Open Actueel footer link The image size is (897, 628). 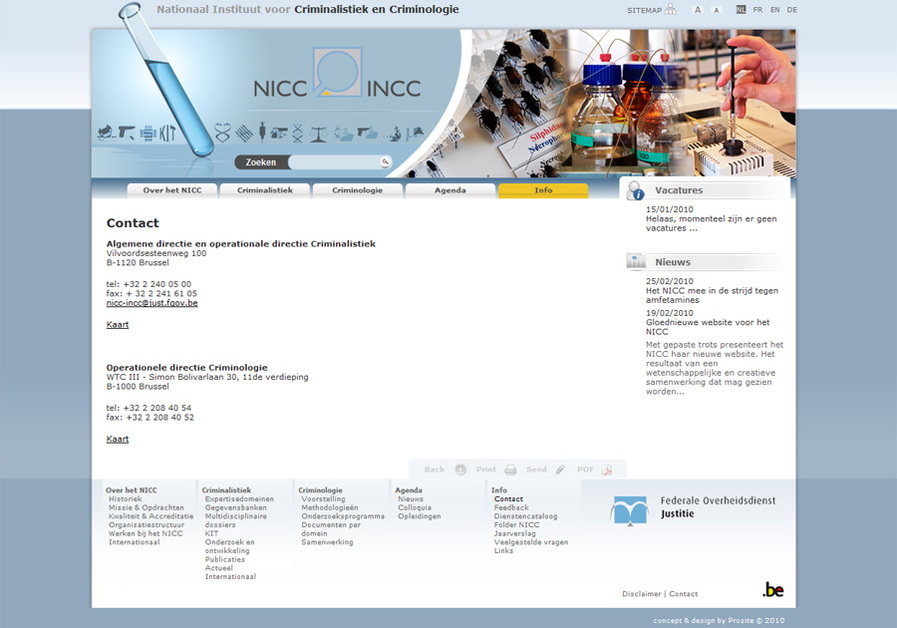(x=219, y=568)
